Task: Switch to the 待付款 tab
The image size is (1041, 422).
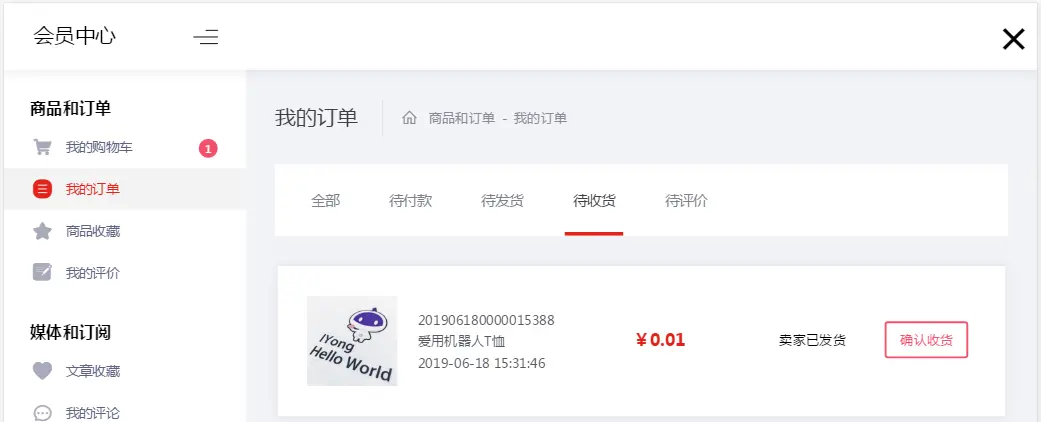Action: click(410, 200)
